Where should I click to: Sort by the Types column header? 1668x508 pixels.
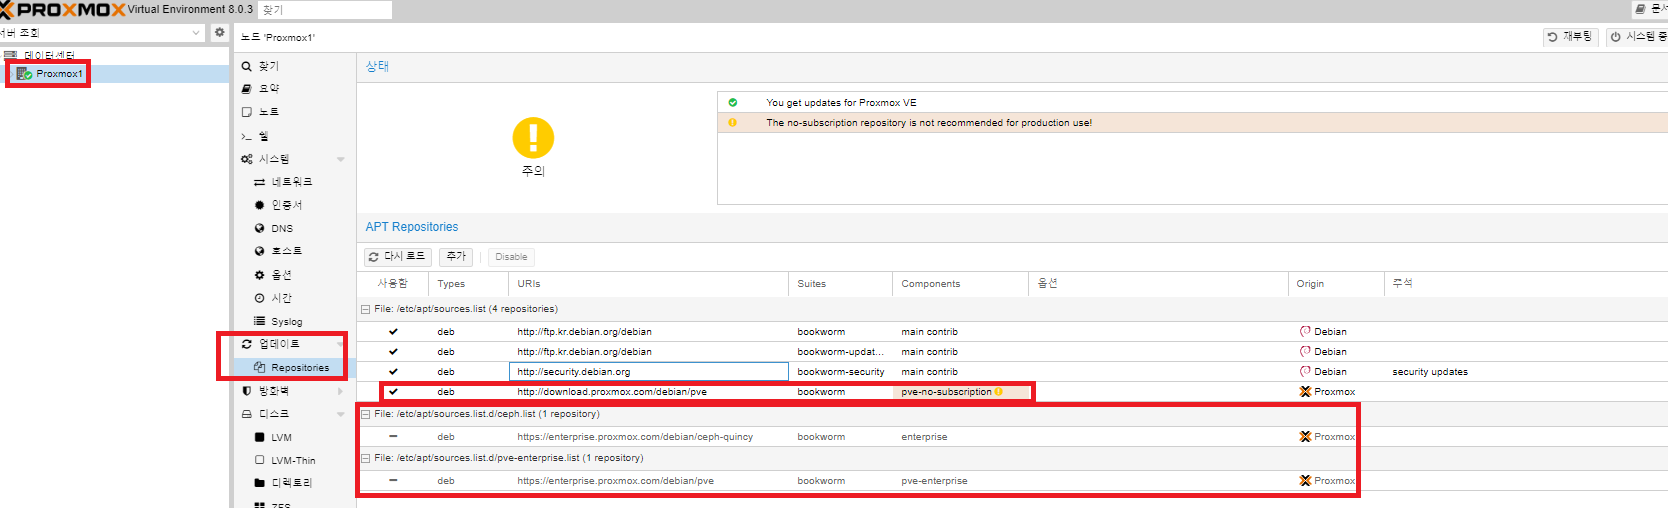[469, 284]
